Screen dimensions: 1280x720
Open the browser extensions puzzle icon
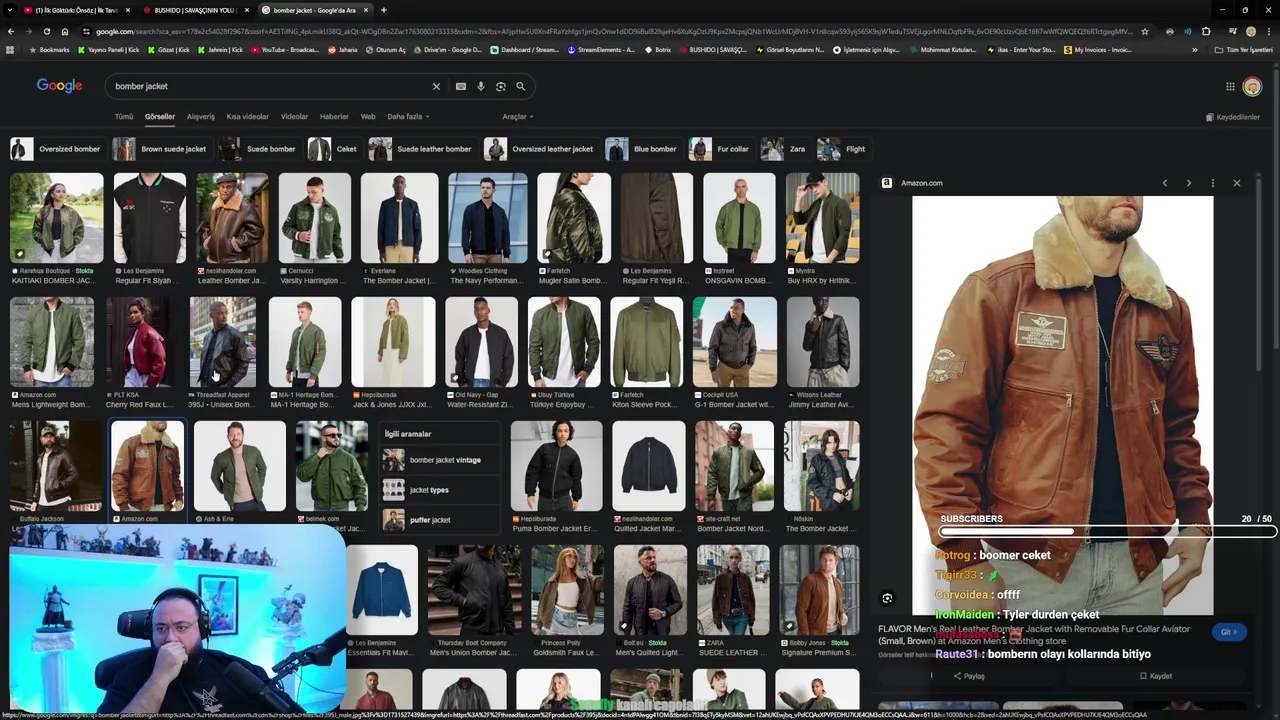pos(1206,31)
